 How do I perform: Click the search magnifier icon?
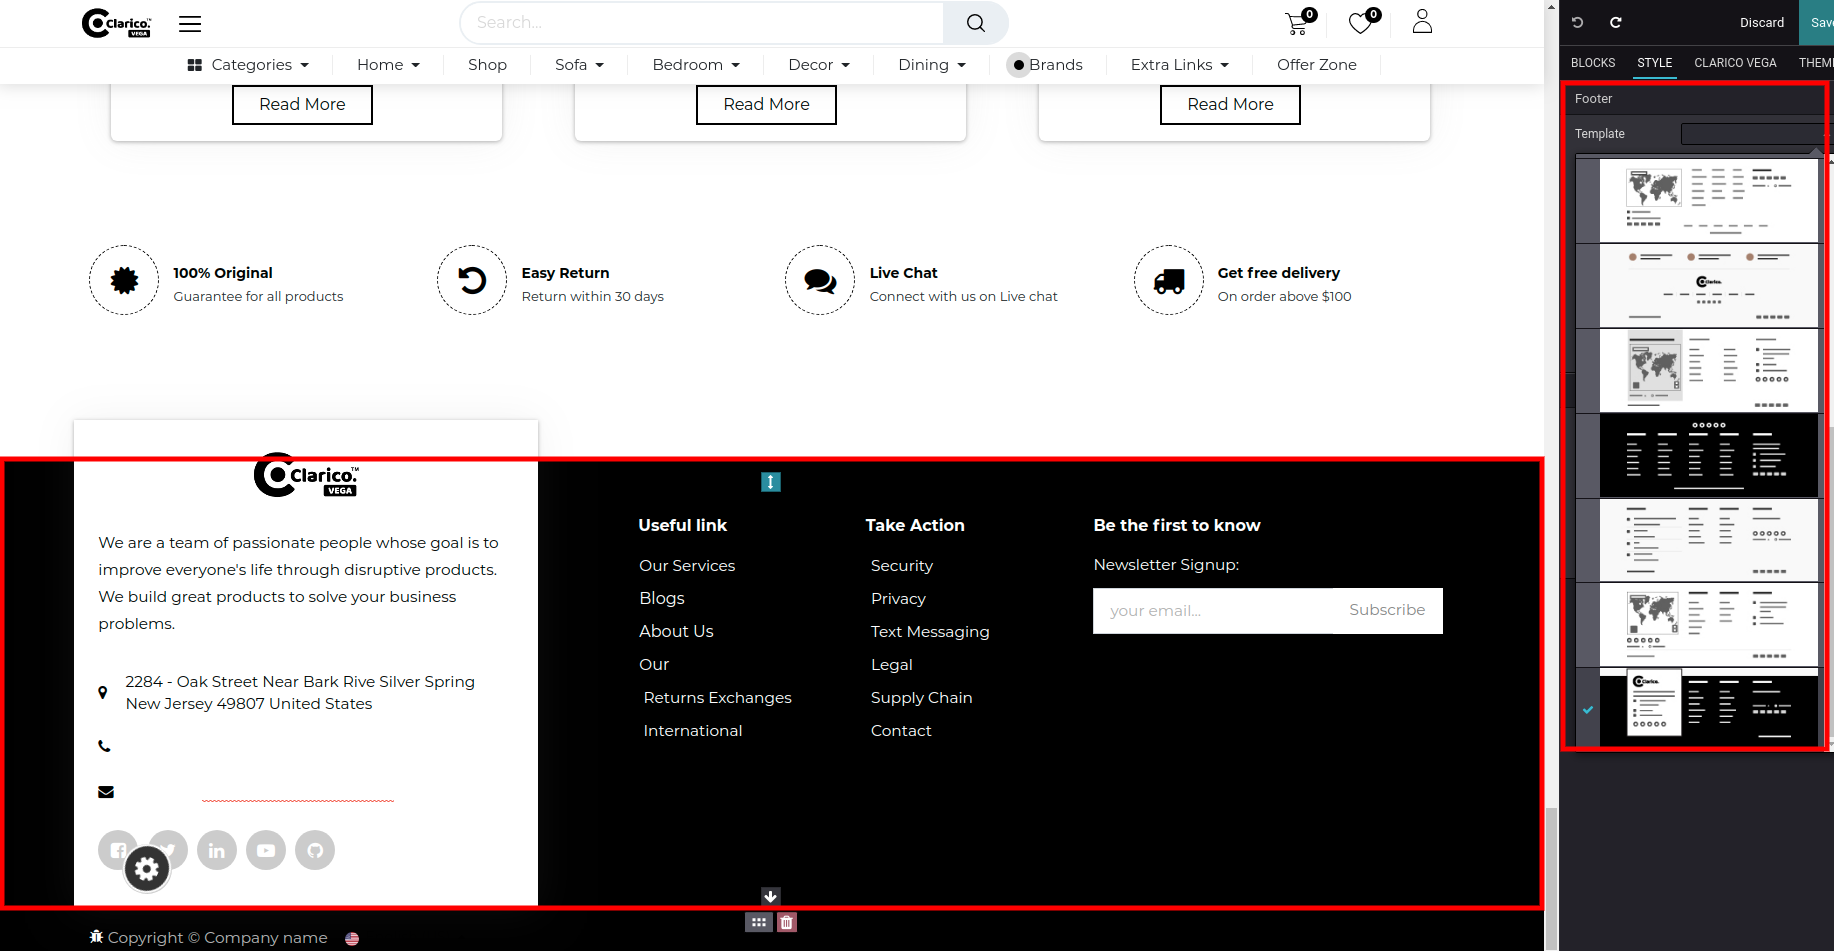click(975, 23)
